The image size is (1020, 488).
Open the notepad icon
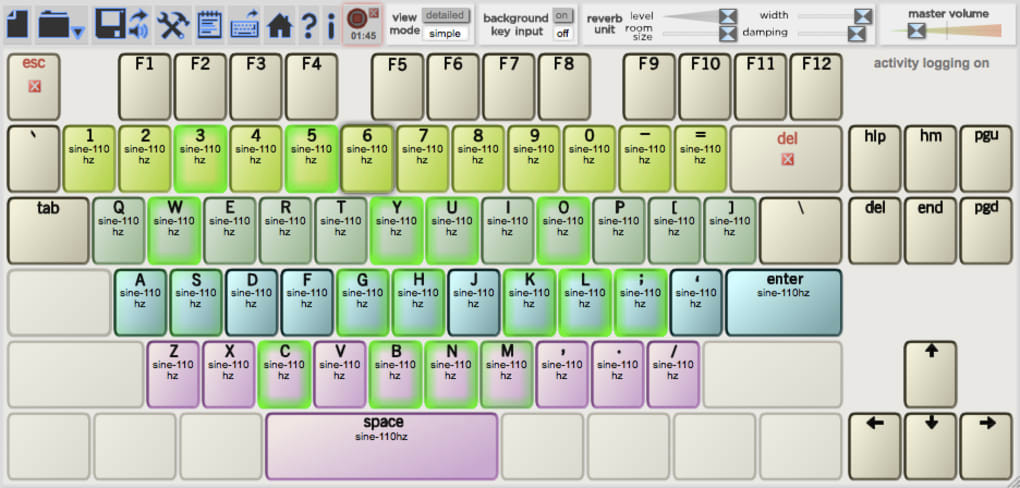click(209, 25)
